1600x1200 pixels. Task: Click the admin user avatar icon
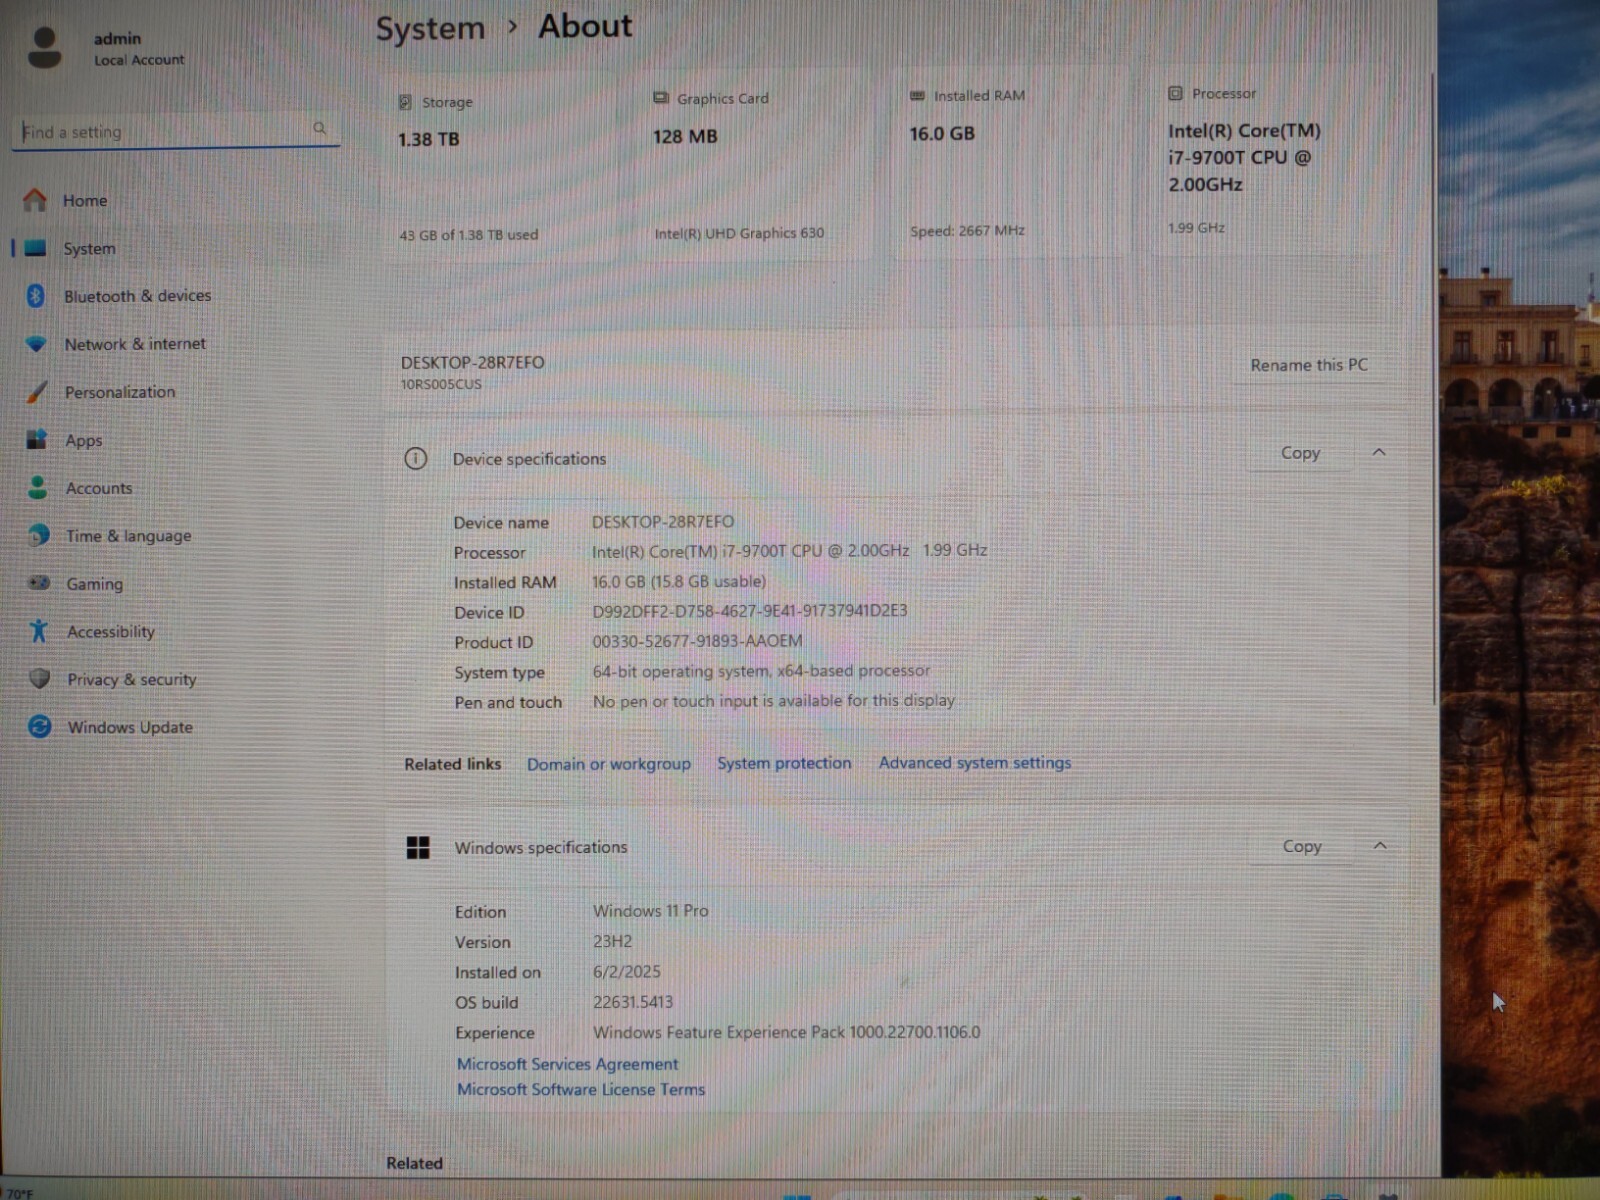44,47
